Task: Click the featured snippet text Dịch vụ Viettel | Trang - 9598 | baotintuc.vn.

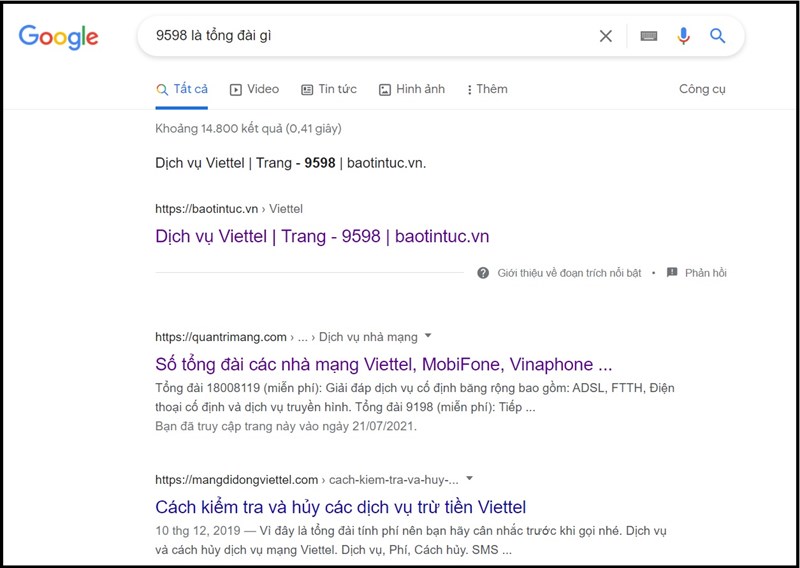Action: (290, 163)
